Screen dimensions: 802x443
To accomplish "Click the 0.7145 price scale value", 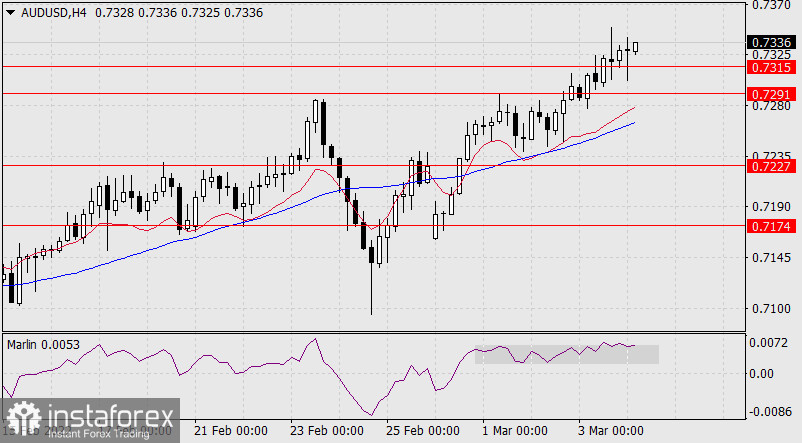I will (x=771, y=258).
